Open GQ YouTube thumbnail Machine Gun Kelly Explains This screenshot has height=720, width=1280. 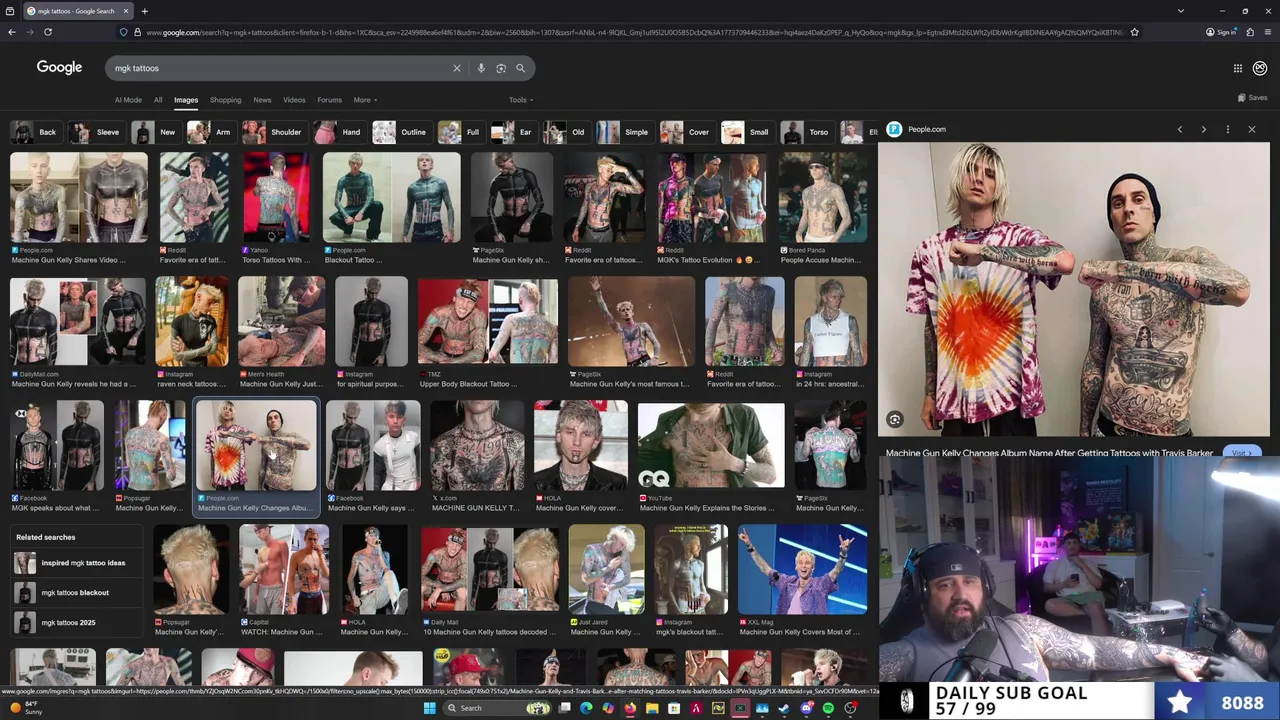711,445
